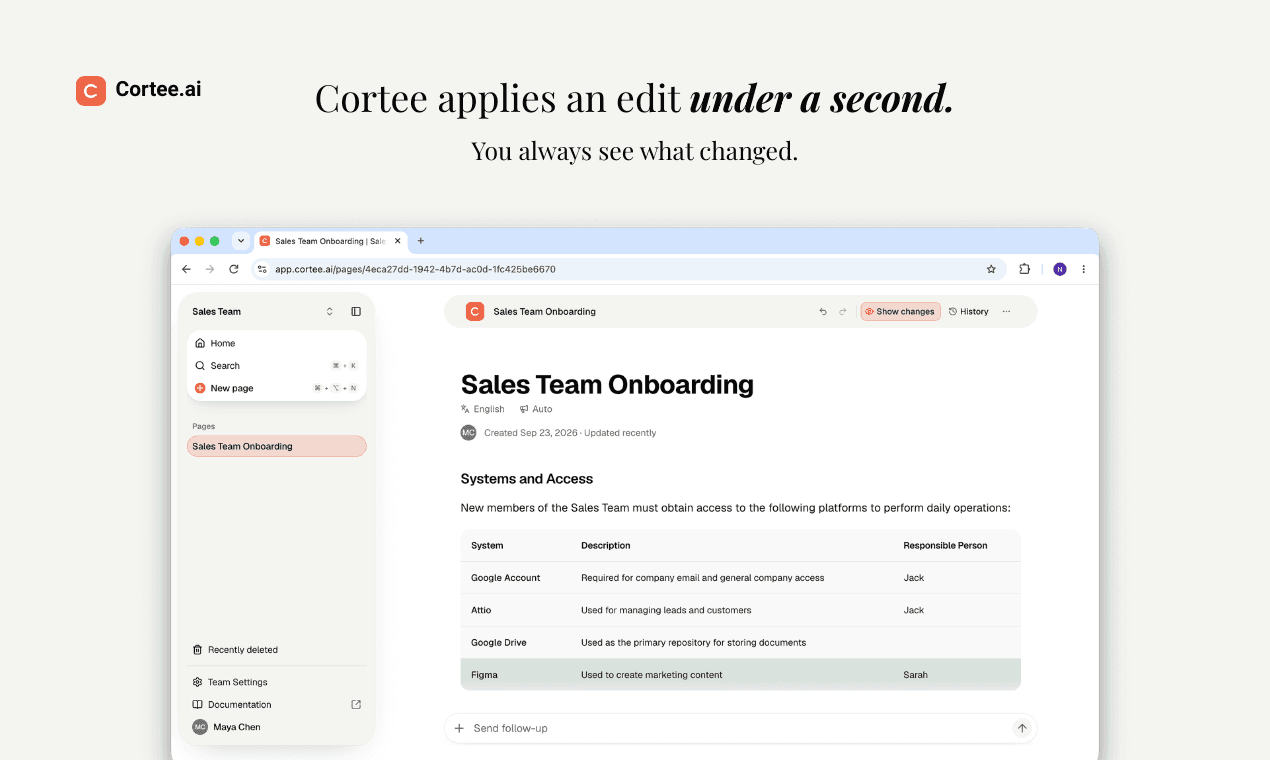
Task: Click the Systems and Access heading
Action: [527, 479]
